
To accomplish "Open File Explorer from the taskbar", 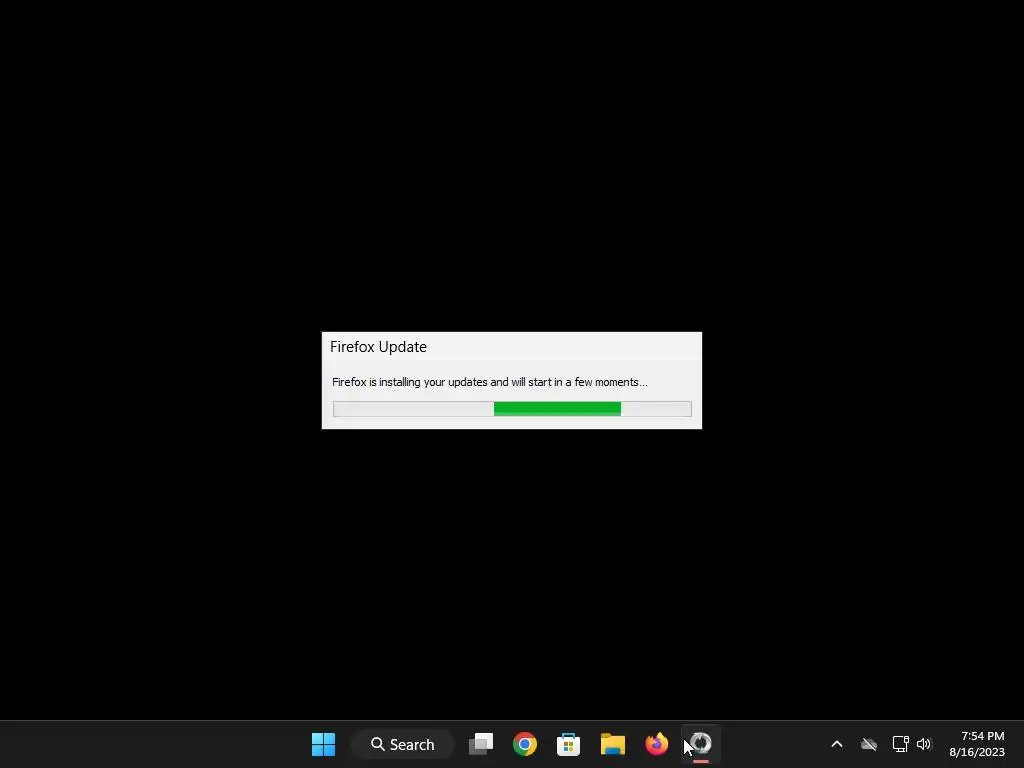I will coord(613,744).
